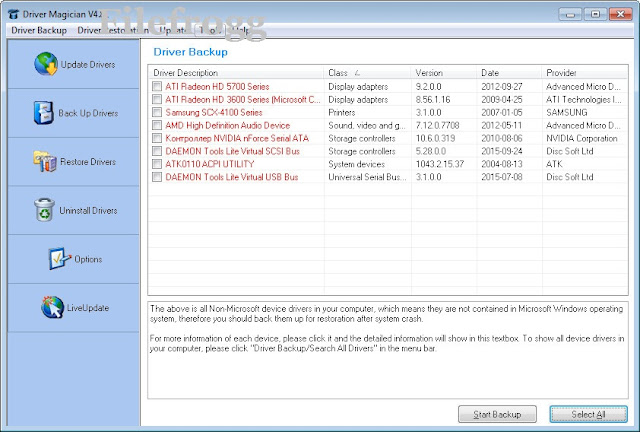The height and width of the screenshot is (432, 640).
Task: Select DAEMON Tools Lite Virtual USB Bus text
Action: [231, 177]
